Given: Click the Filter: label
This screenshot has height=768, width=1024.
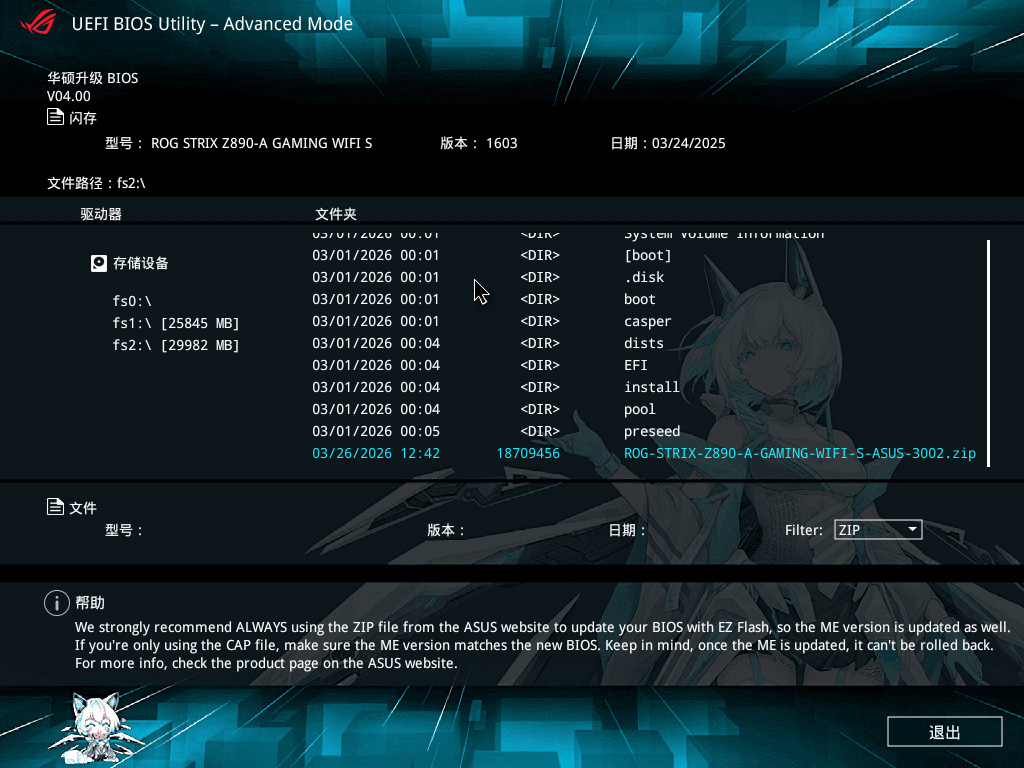Looking at the screenshot, I should pyautogui.click(x=804, y=530).
